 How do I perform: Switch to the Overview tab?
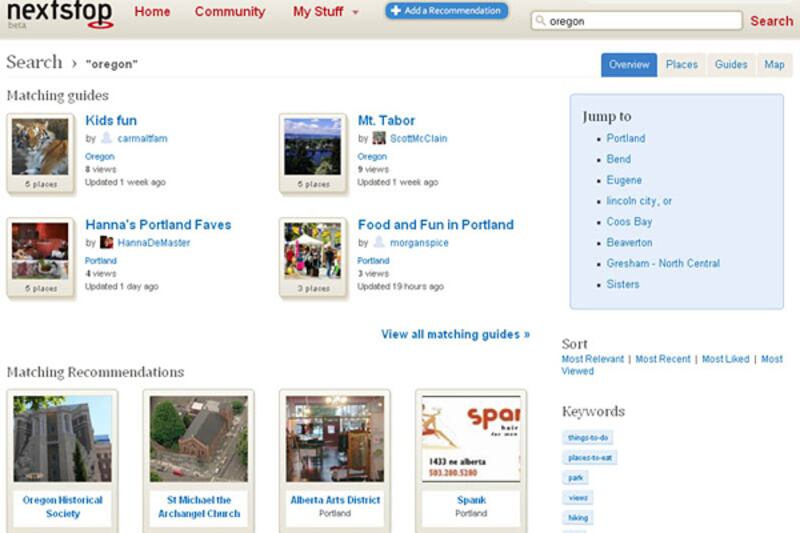[x=629, y=65]
